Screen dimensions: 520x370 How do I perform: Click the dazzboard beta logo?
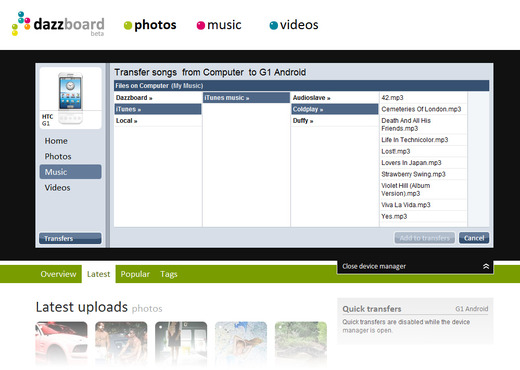(x=58, y=24)
